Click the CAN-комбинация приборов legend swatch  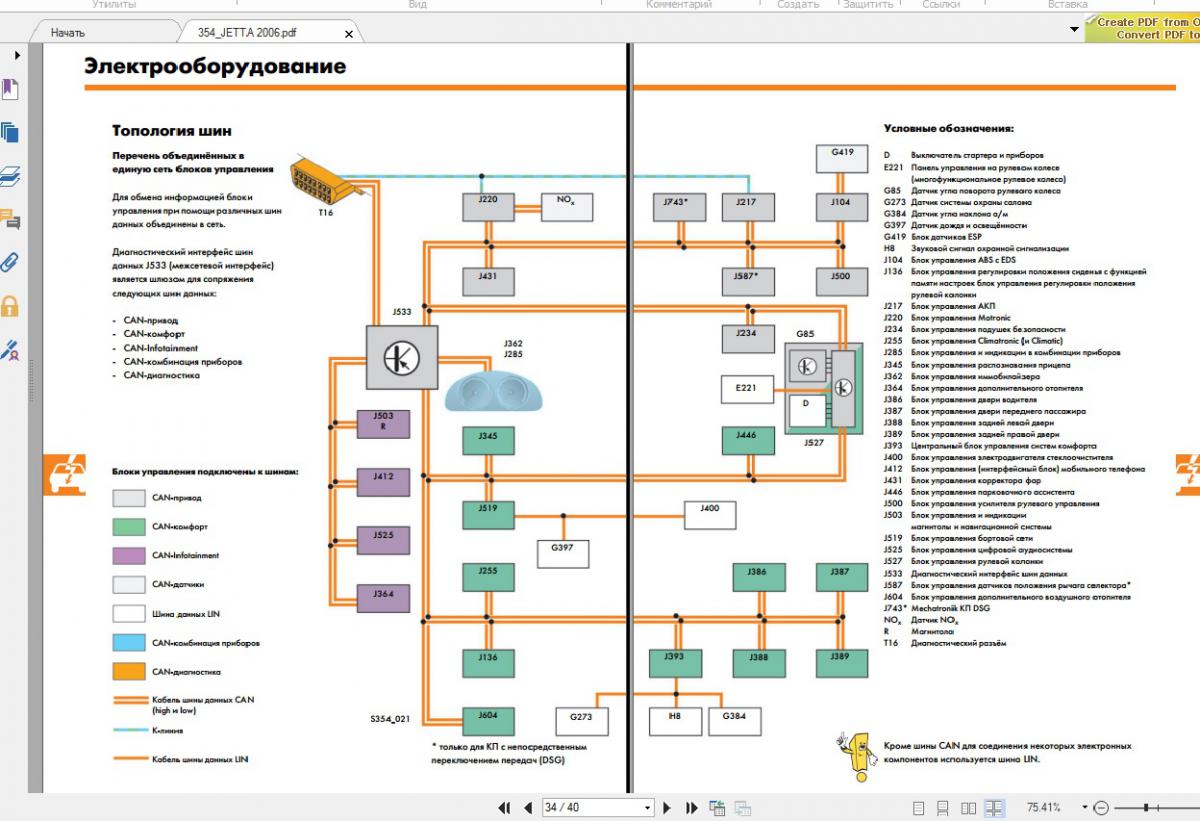click(129, 643)
